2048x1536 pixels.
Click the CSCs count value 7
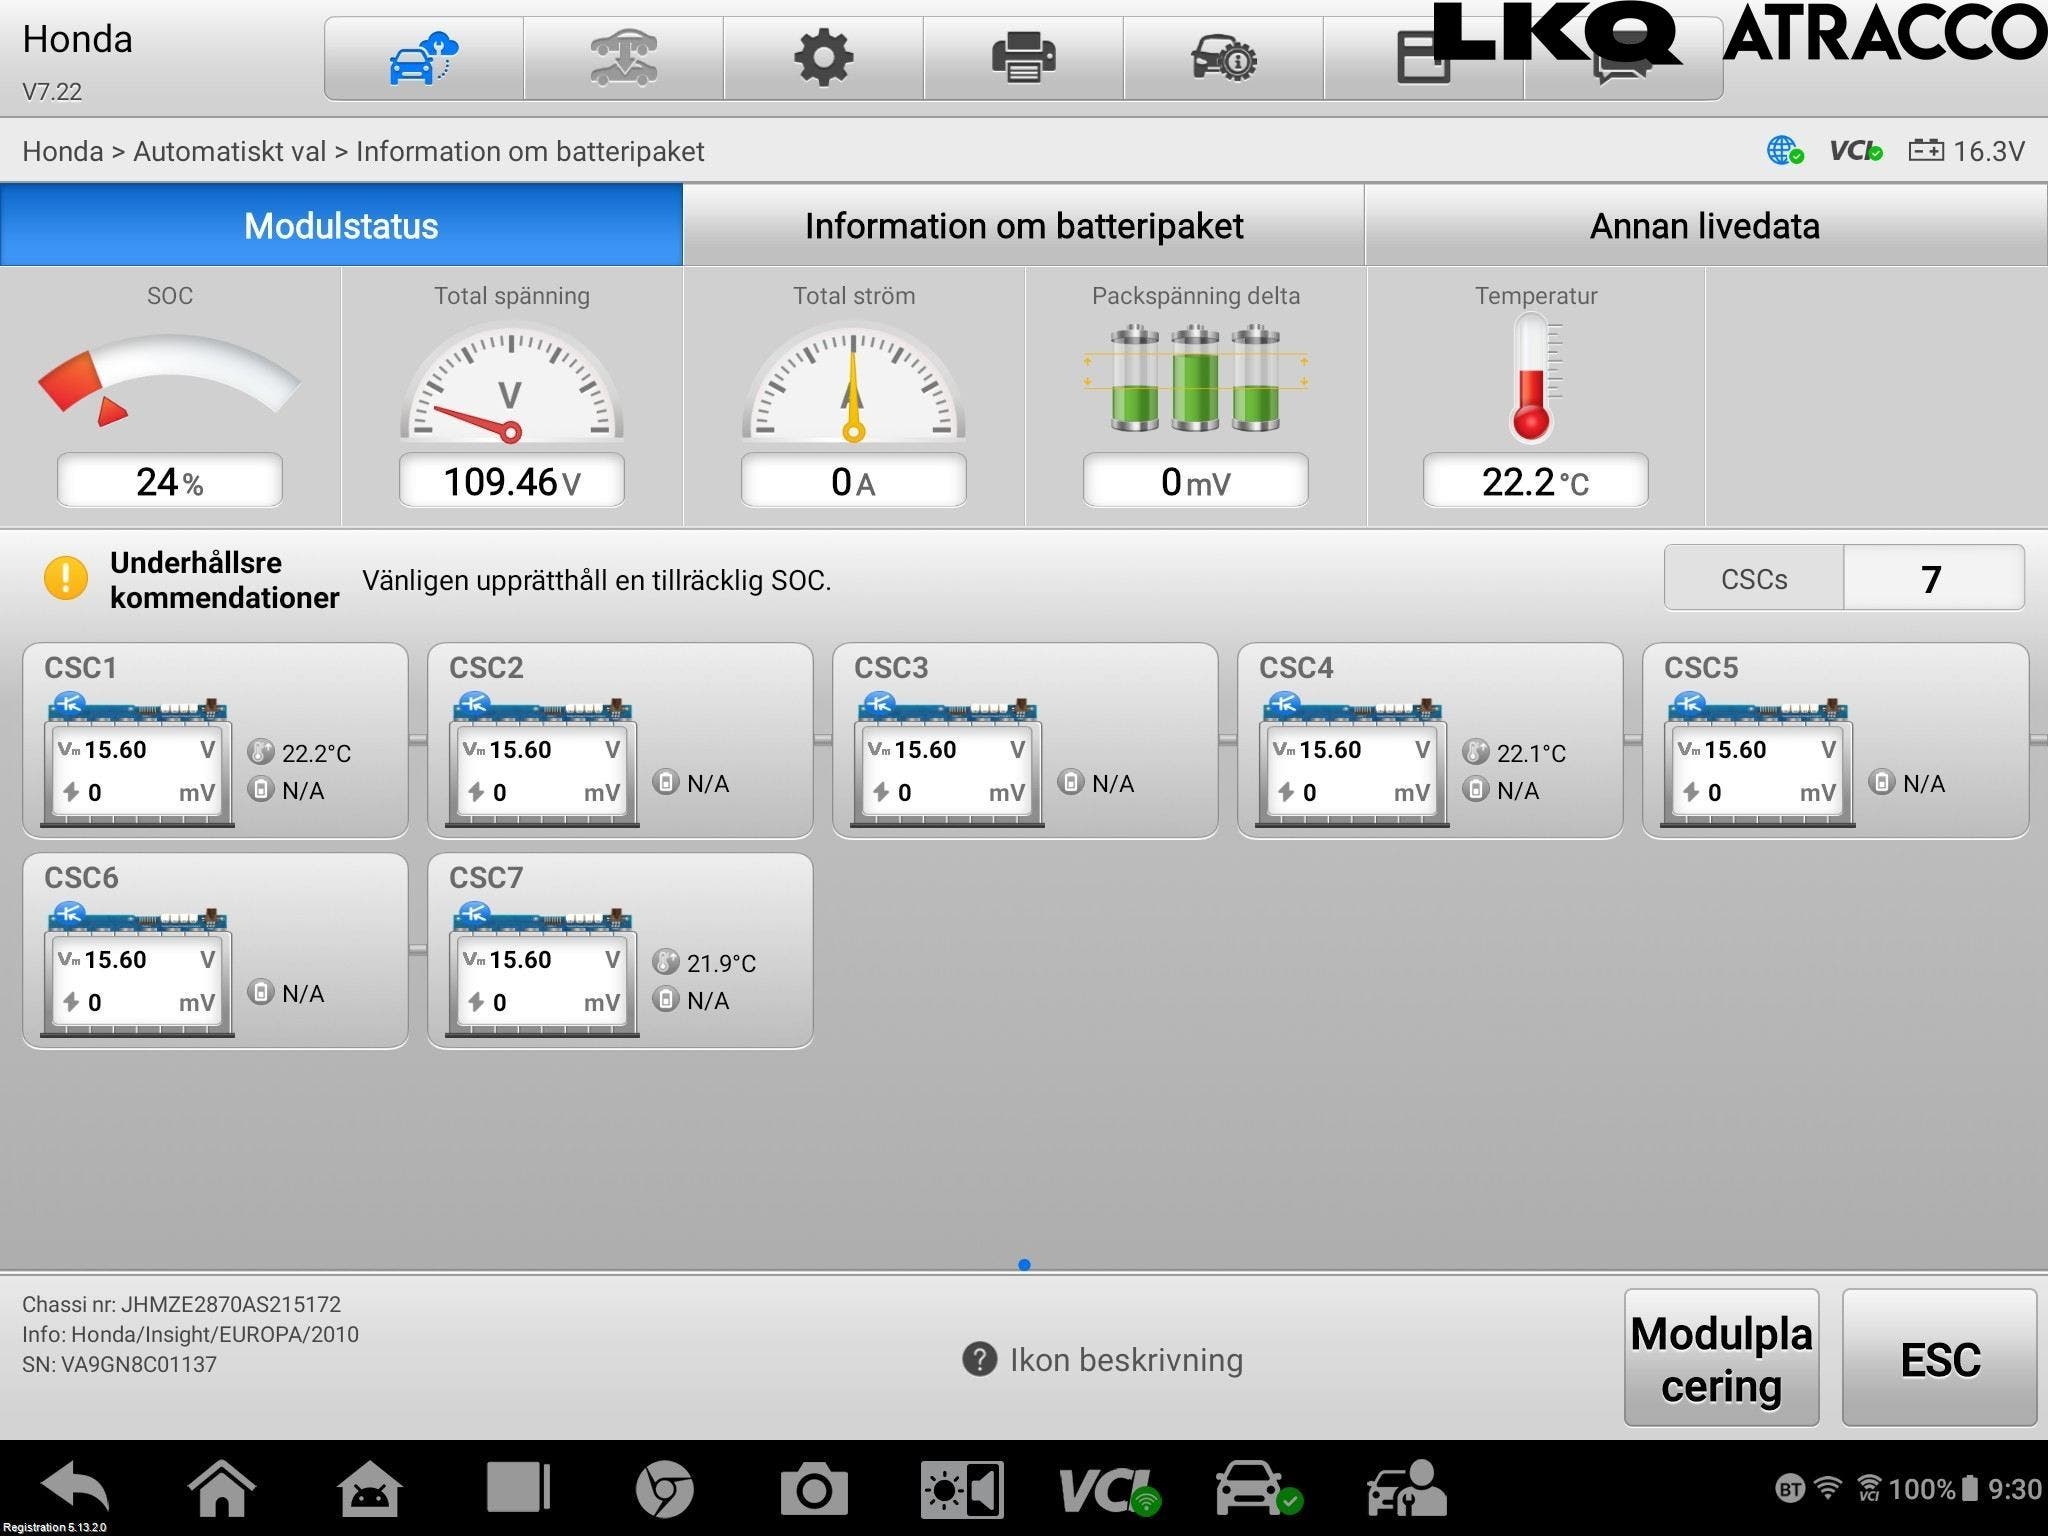click(1932, 578)
